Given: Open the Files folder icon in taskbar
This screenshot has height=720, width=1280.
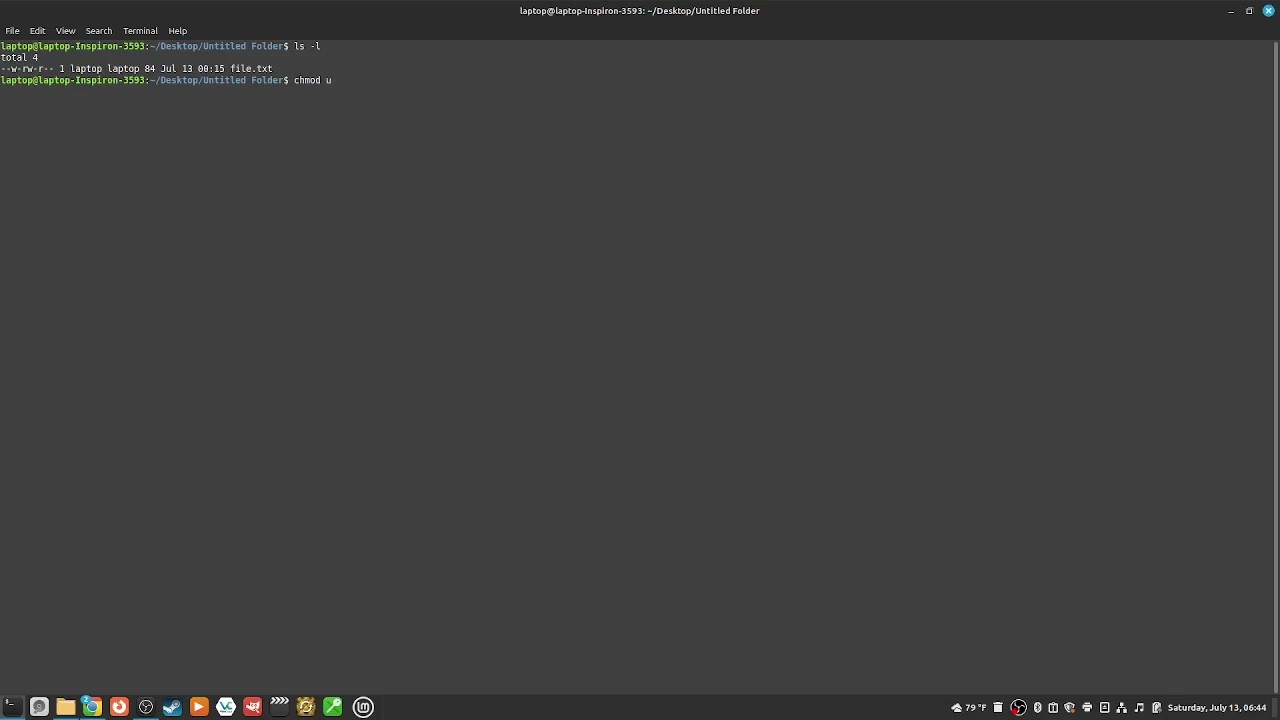Looking at the screenshot, I should pos(66,707).
